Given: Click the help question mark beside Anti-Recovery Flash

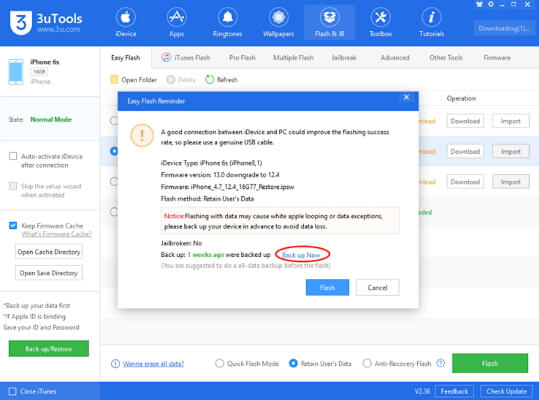Looking at the screenshot, I should tap(440, 363).
